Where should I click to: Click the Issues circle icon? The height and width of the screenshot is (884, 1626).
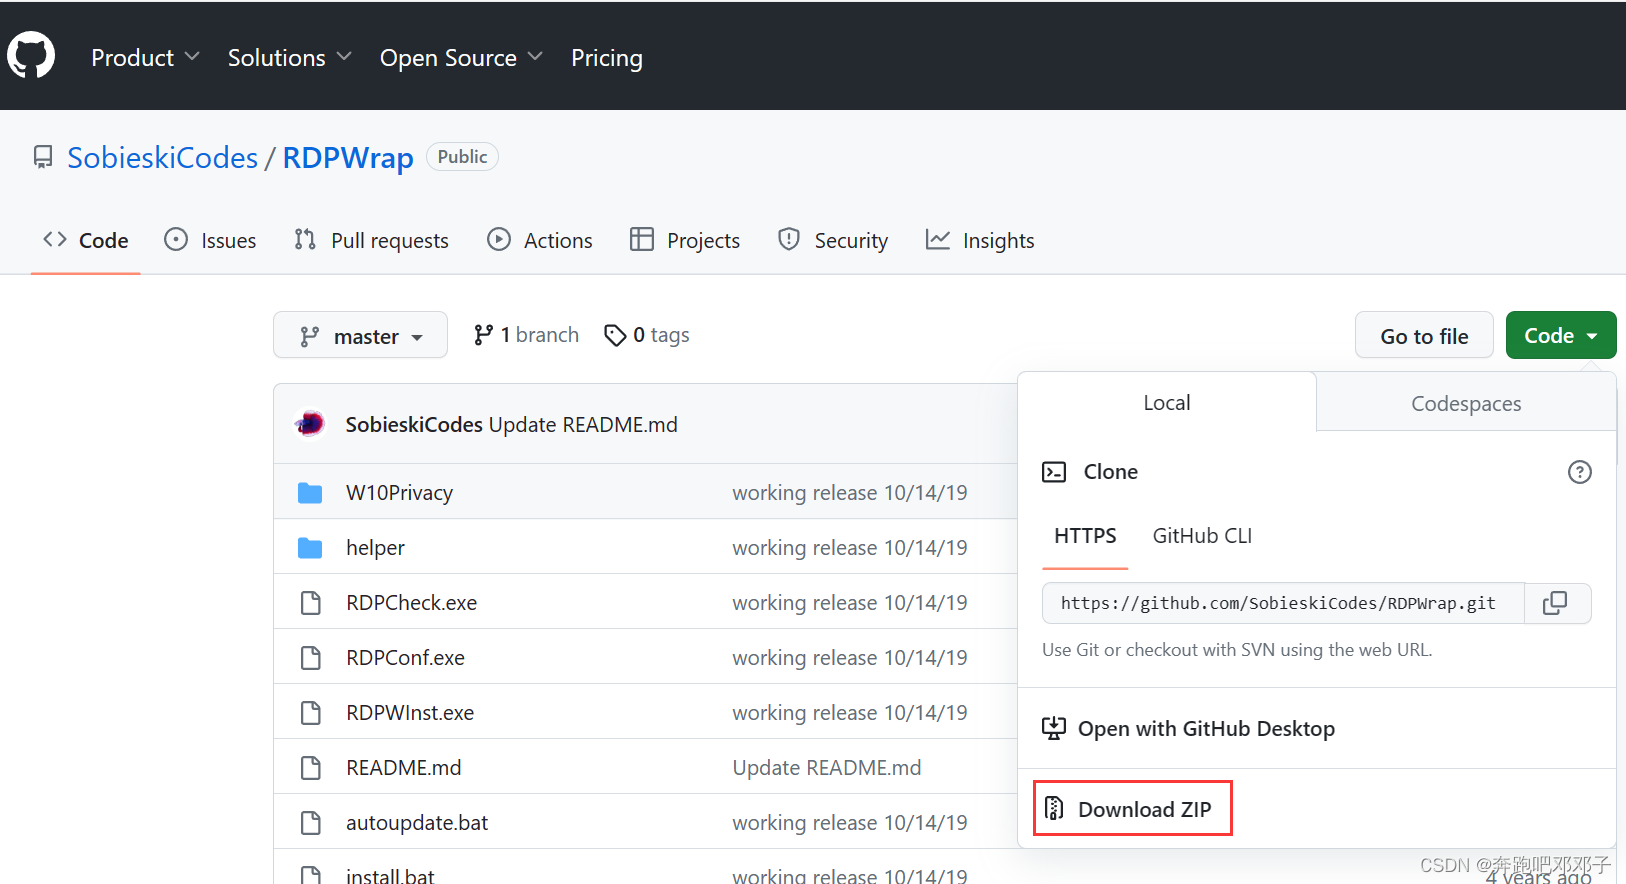(176, 239)
